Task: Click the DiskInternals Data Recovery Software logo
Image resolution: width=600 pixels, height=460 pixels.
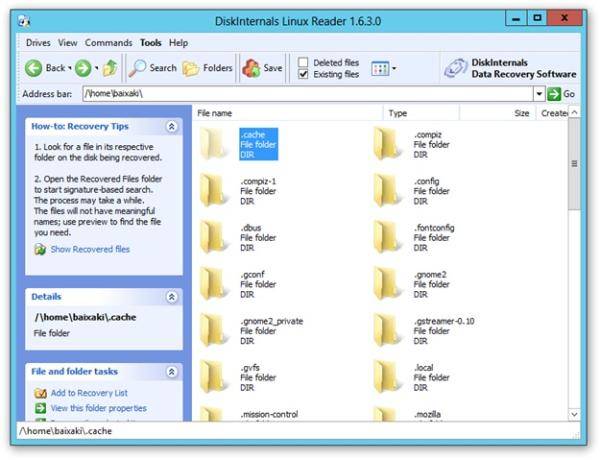Action: click(455, 68)
